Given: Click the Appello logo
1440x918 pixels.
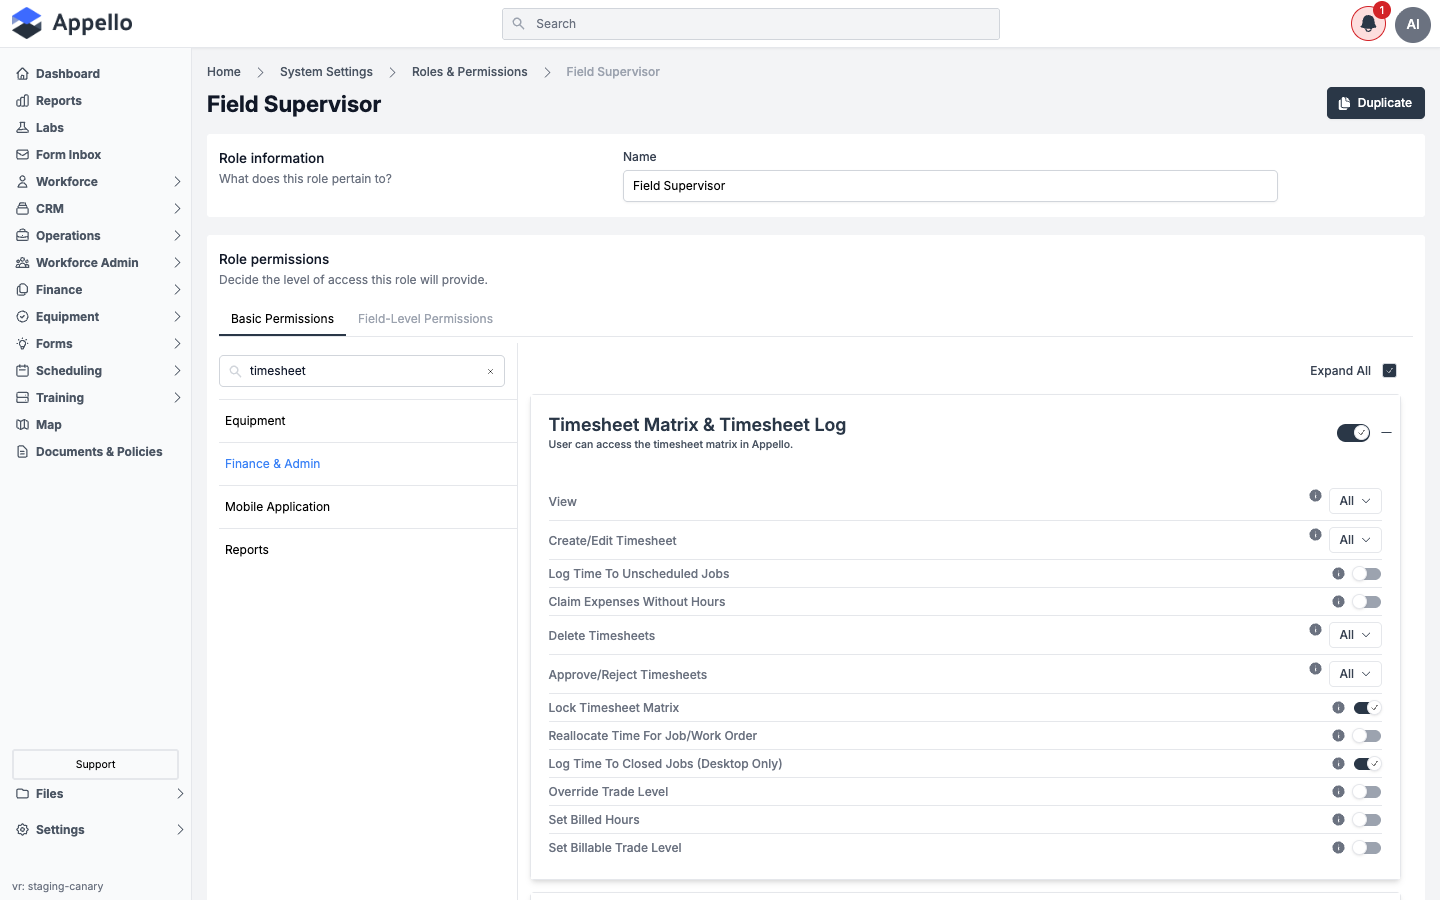Looking at the screenshot, I should pyautogui.click(x=72, y=23).
